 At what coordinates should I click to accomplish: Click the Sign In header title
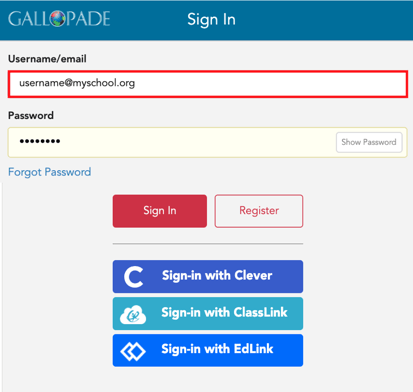click(211, 19)
